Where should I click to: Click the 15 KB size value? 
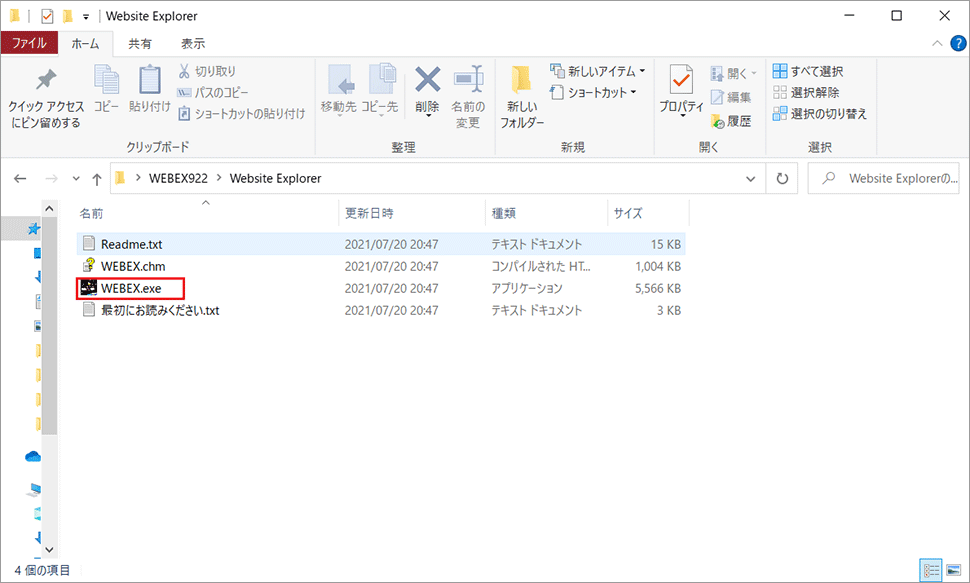666,244
